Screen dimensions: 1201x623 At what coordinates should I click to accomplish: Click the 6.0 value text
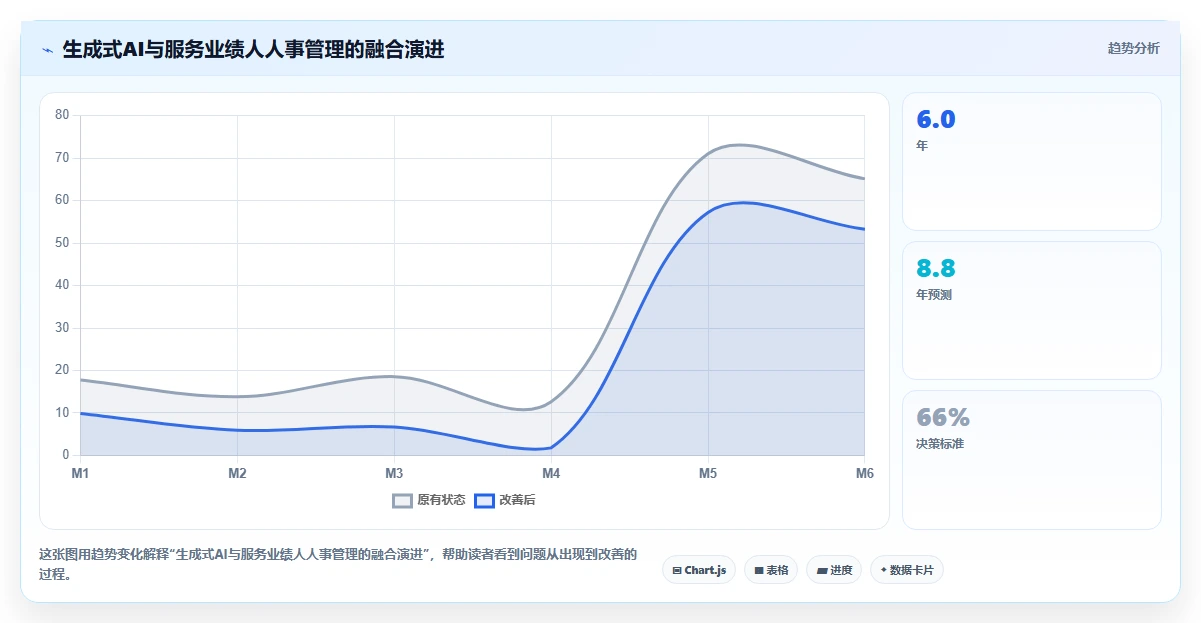936,120
